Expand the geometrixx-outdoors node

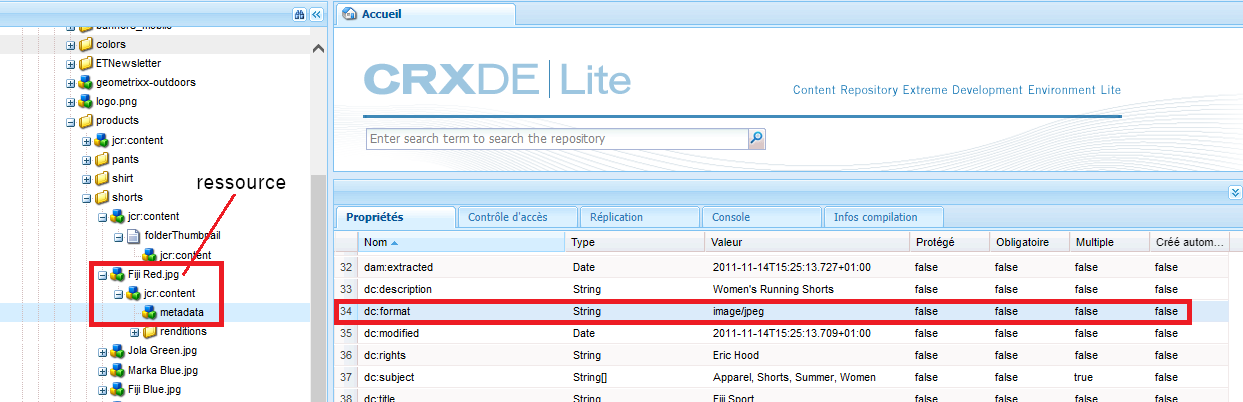[71, 82]
